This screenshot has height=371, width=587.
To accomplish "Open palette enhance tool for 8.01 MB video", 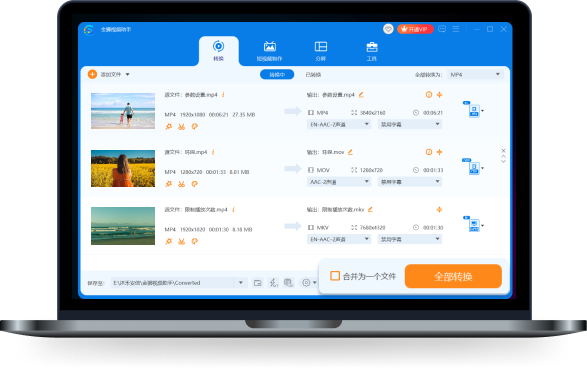I will tap(195, 184).
